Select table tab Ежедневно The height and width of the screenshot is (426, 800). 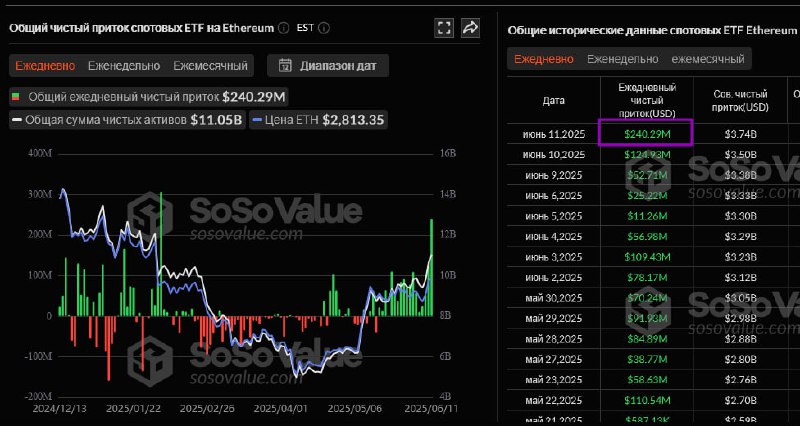543,59
